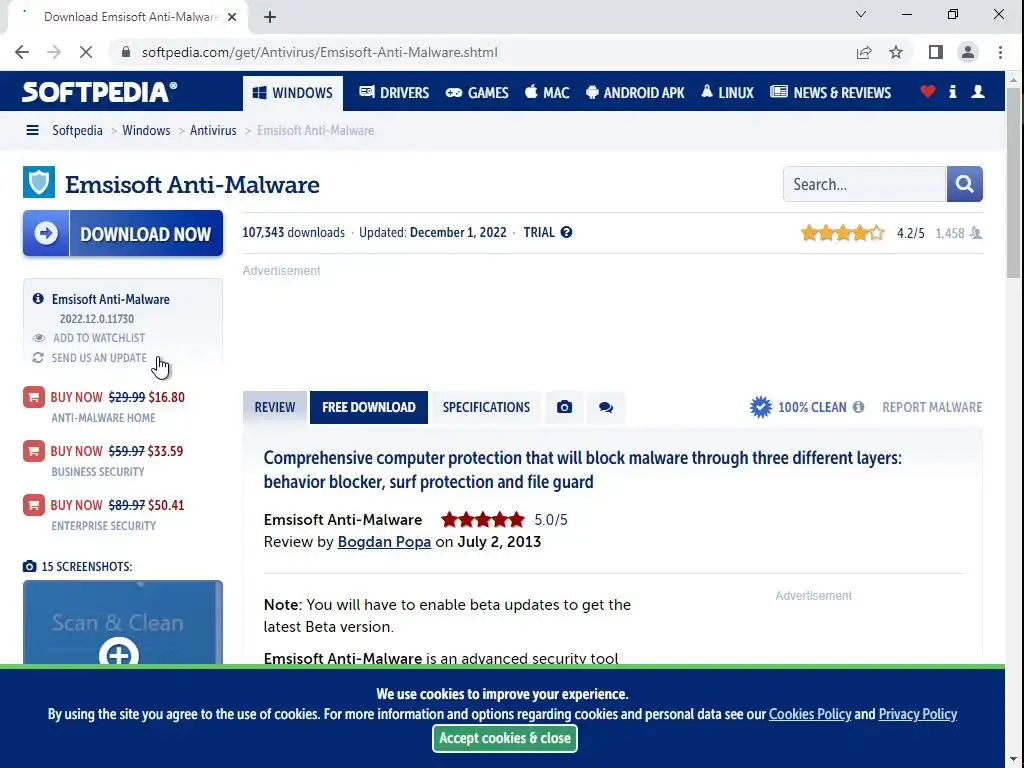Open the screenshots camera tab
This screenshot has width=1024, height=768.
click(x=564, y=408)
